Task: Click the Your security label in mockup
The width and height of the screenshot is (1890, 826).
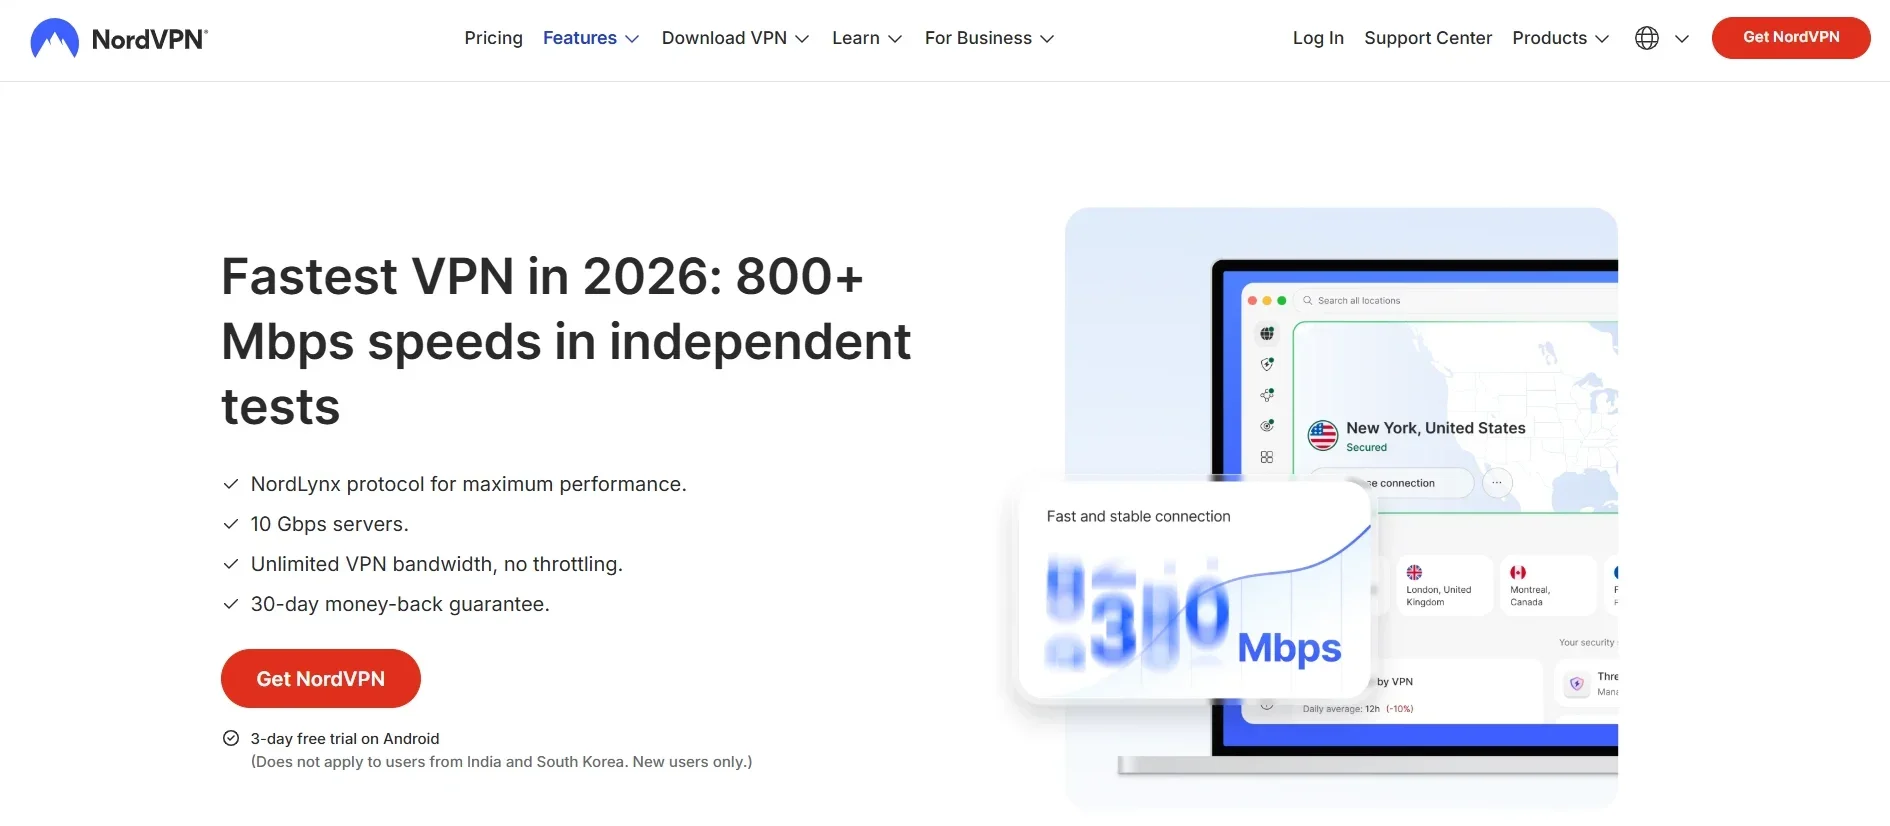Action: coord(1586,643)
